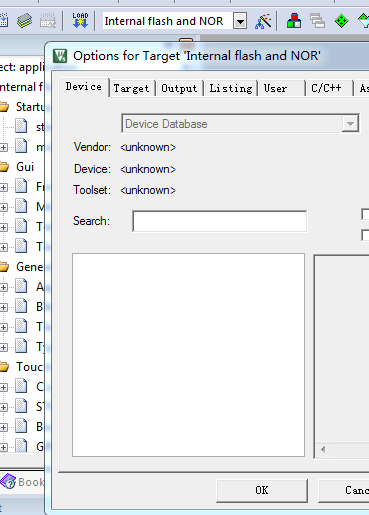Expand the 'F' file node under Gui
The width and height of the screenshot is (369, 515).
4,187
